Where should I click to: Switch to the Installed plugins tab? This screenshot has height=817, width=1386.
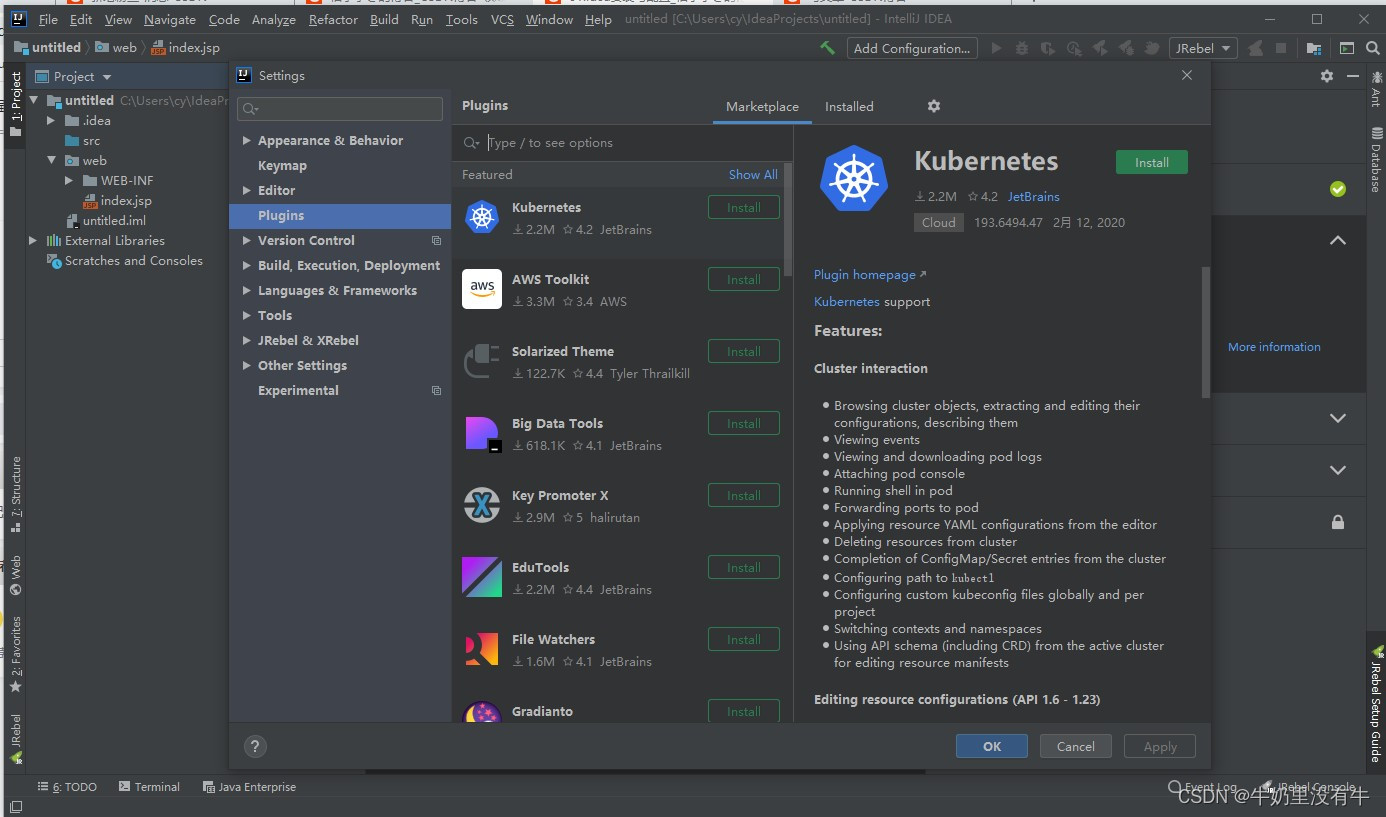tap(849, 106)
